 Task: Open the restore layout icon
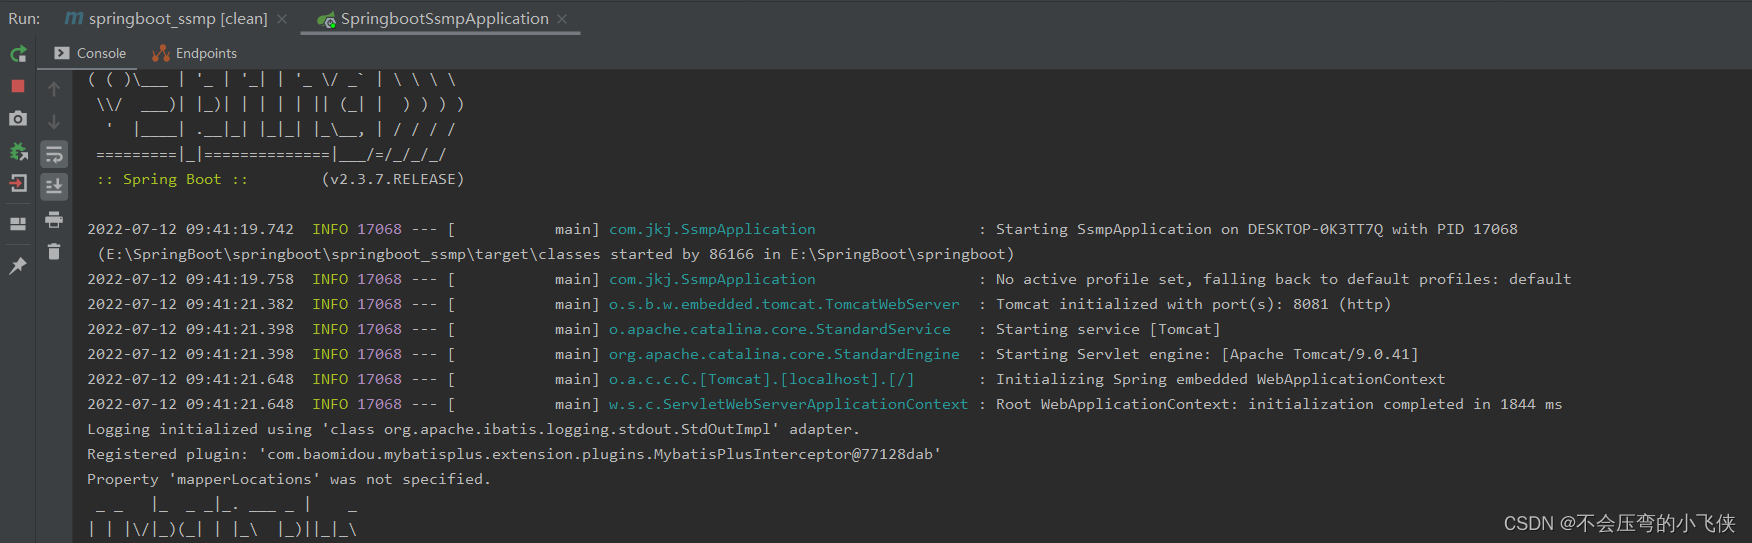coord(18,224)
